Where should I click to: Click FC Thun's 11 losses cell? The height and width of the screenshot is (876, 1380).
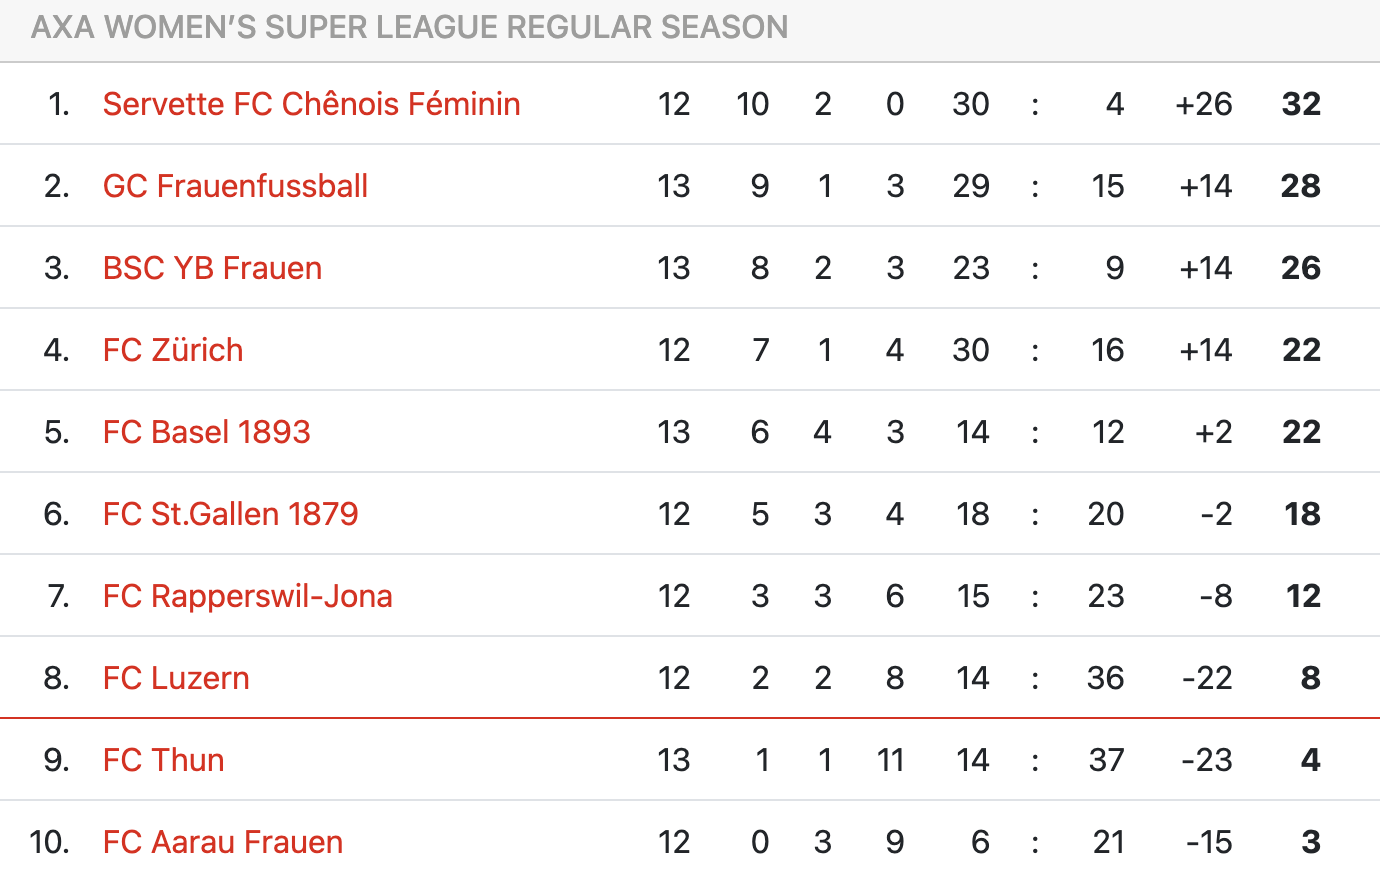click(x=890, y=760)
